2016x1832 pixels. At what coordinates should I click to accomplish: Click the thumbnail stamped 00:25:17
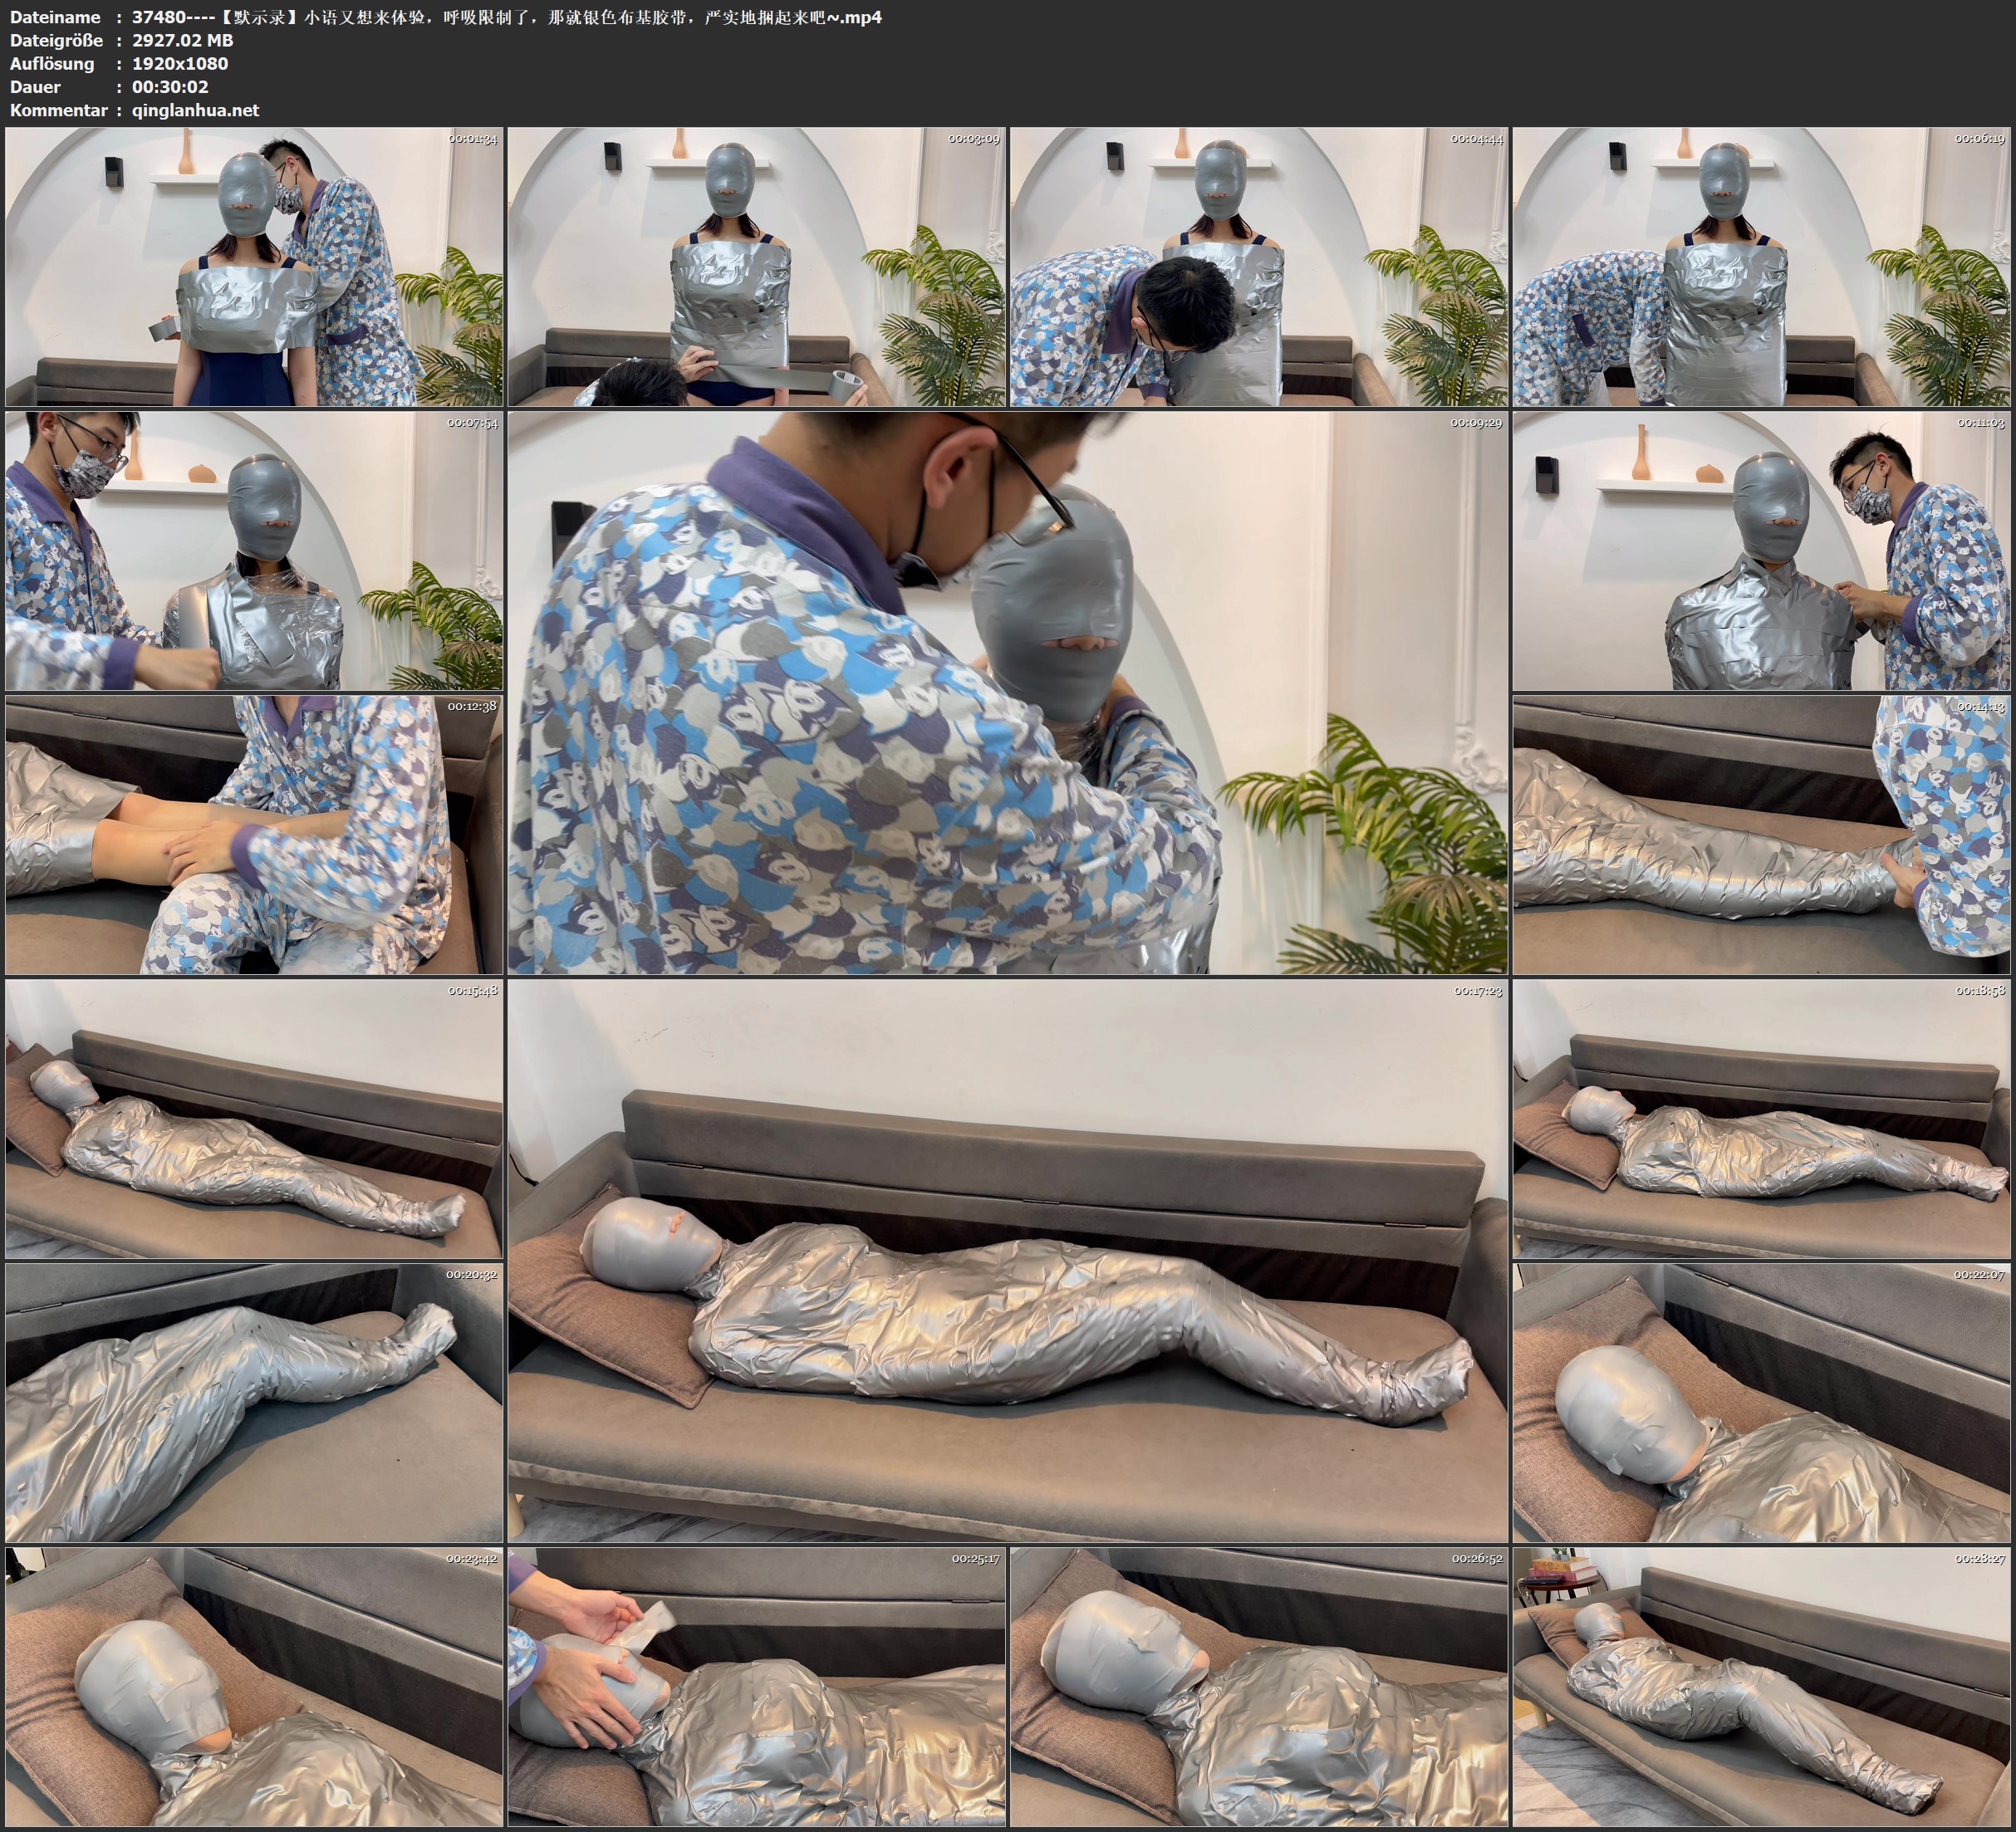[757, 1686]
